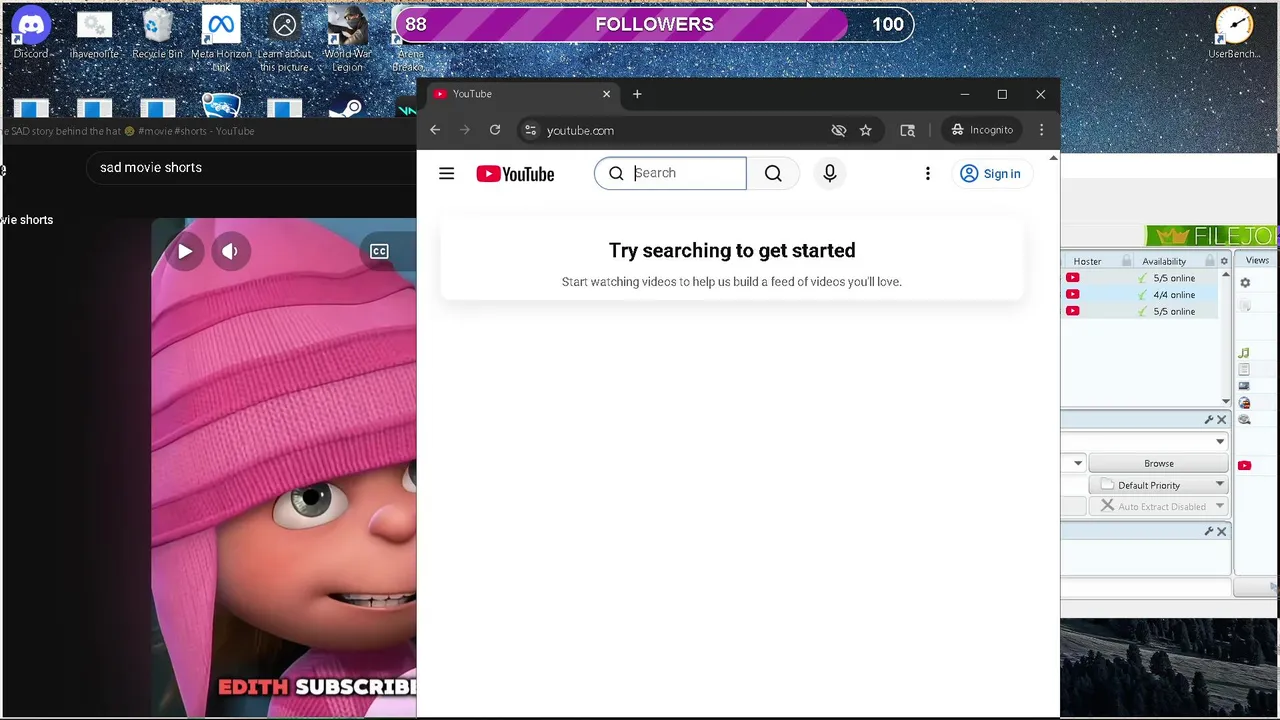Open the Chrome three-dot menu

point(1041,130)
